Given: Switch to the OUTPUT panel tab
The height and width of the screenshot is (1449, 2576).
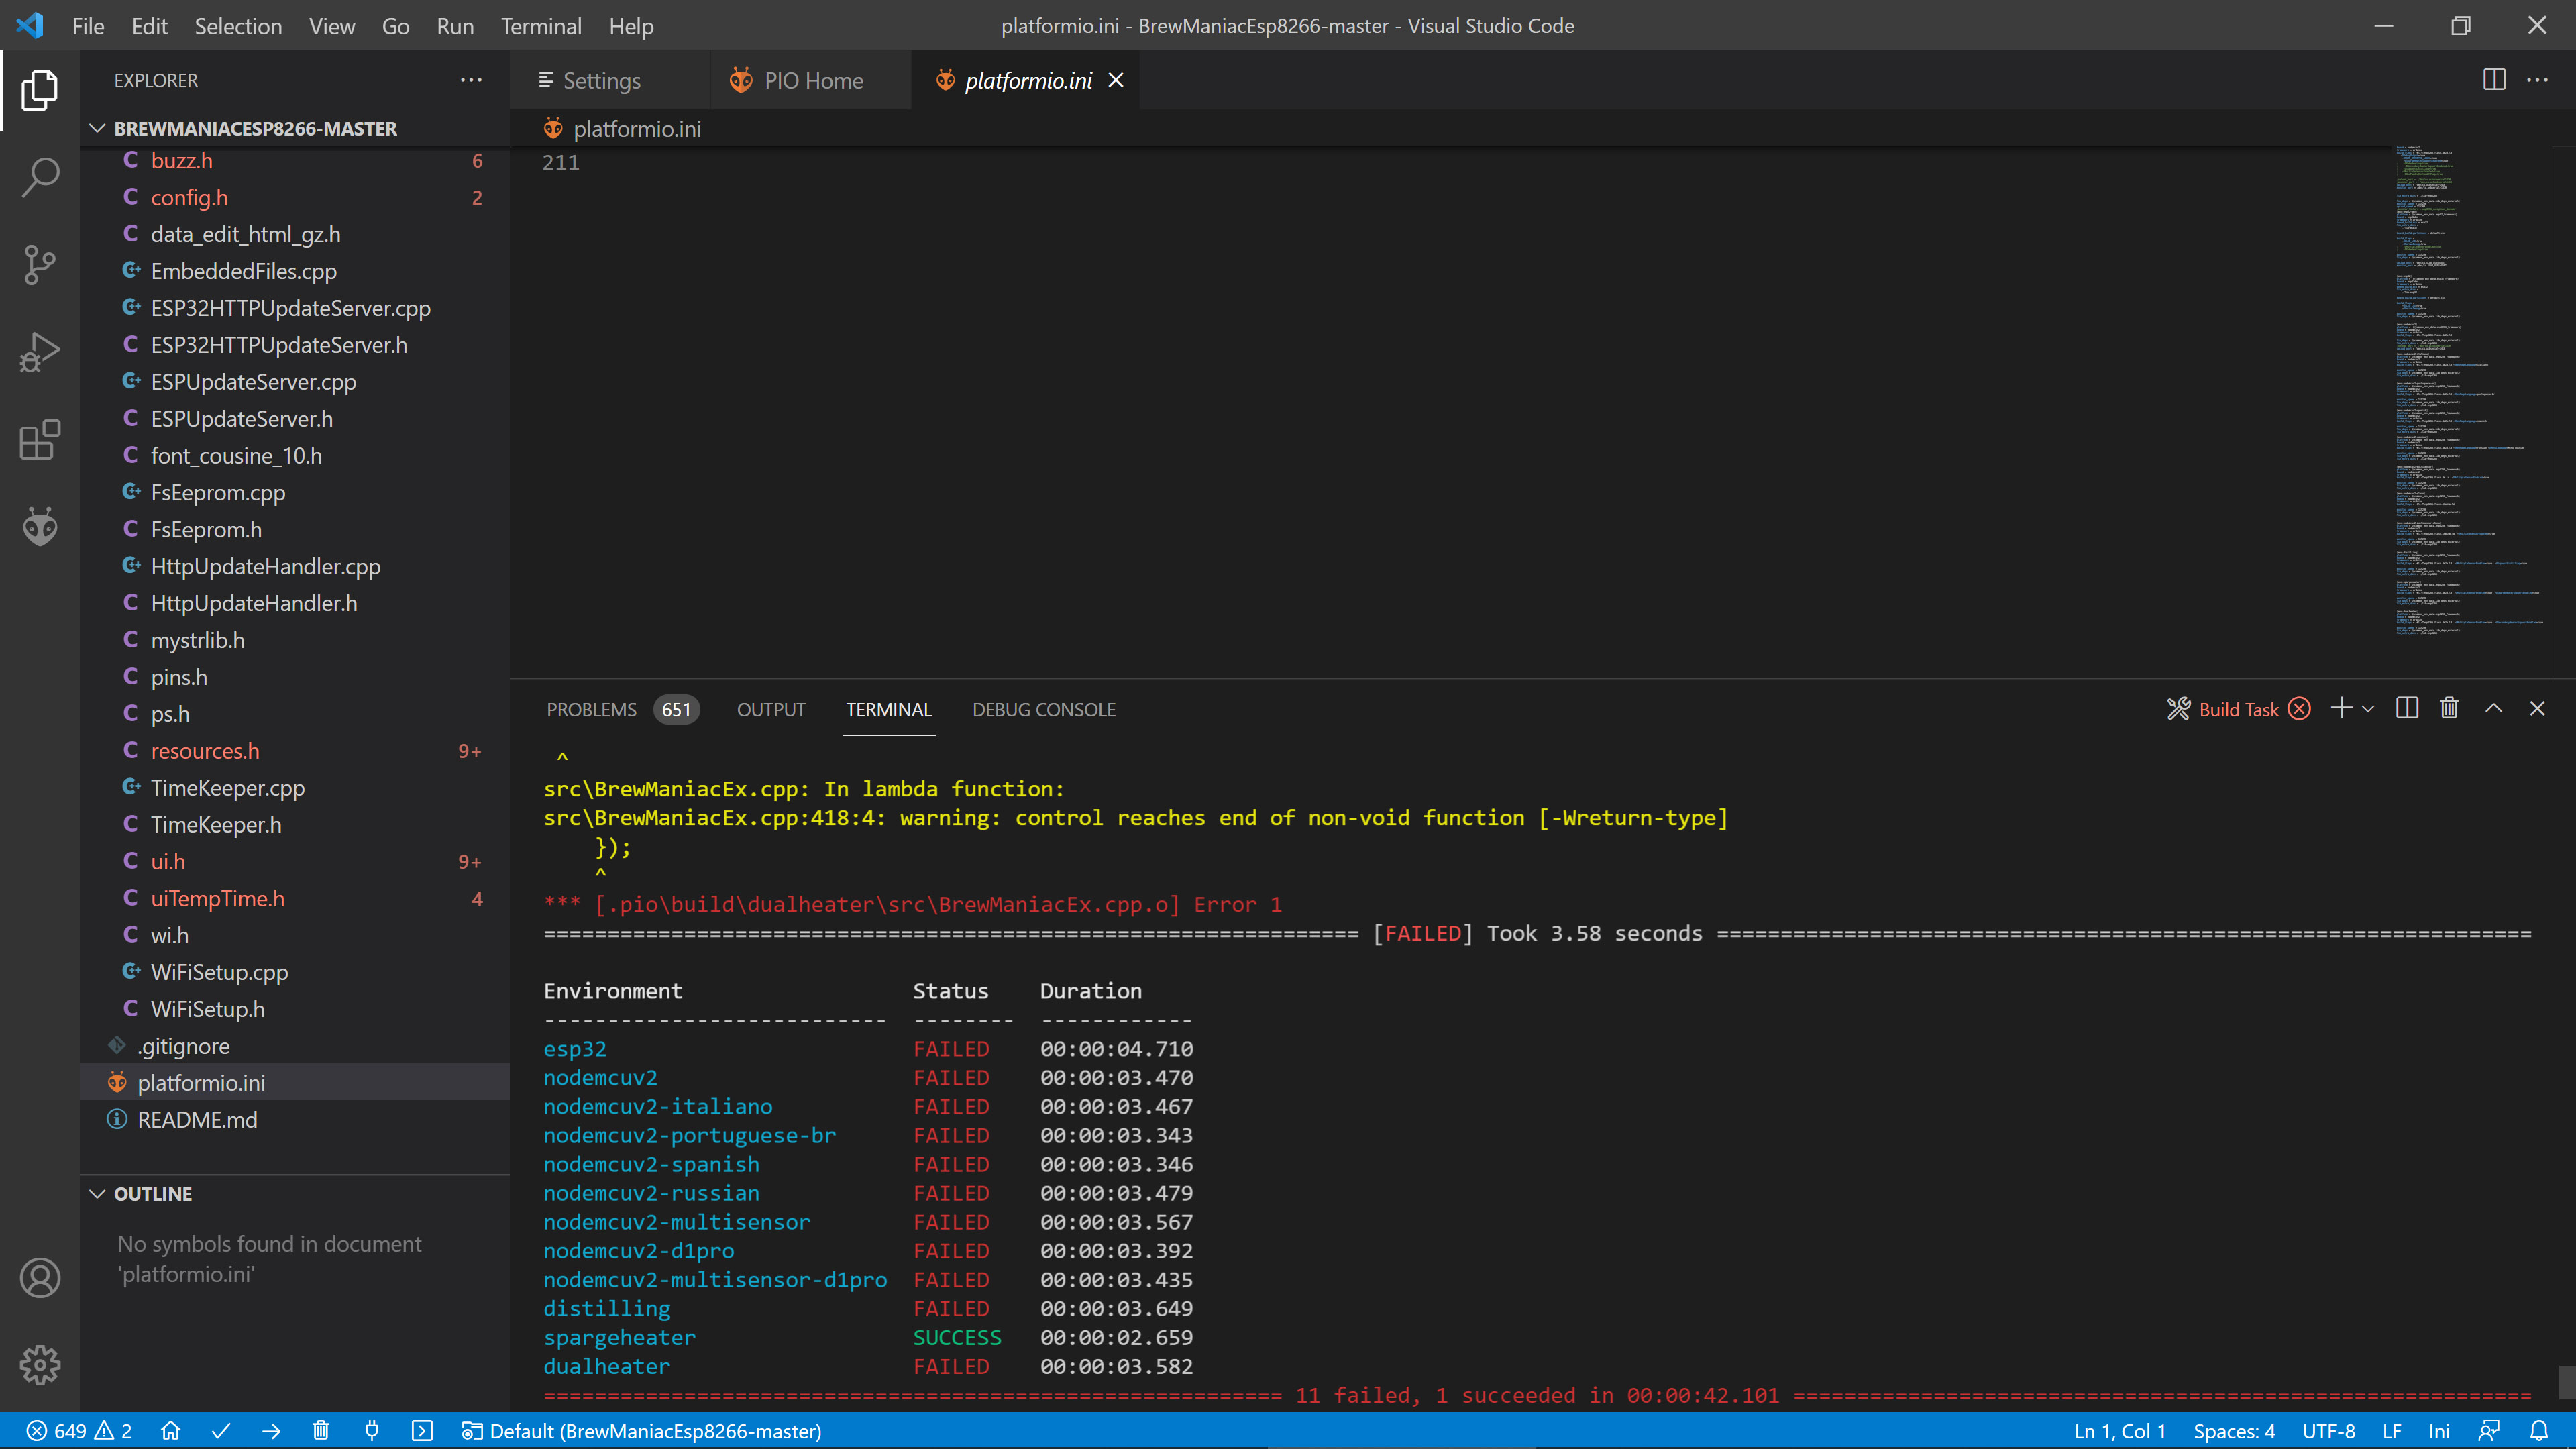Looking at the screenshot, I should [771, 709].
